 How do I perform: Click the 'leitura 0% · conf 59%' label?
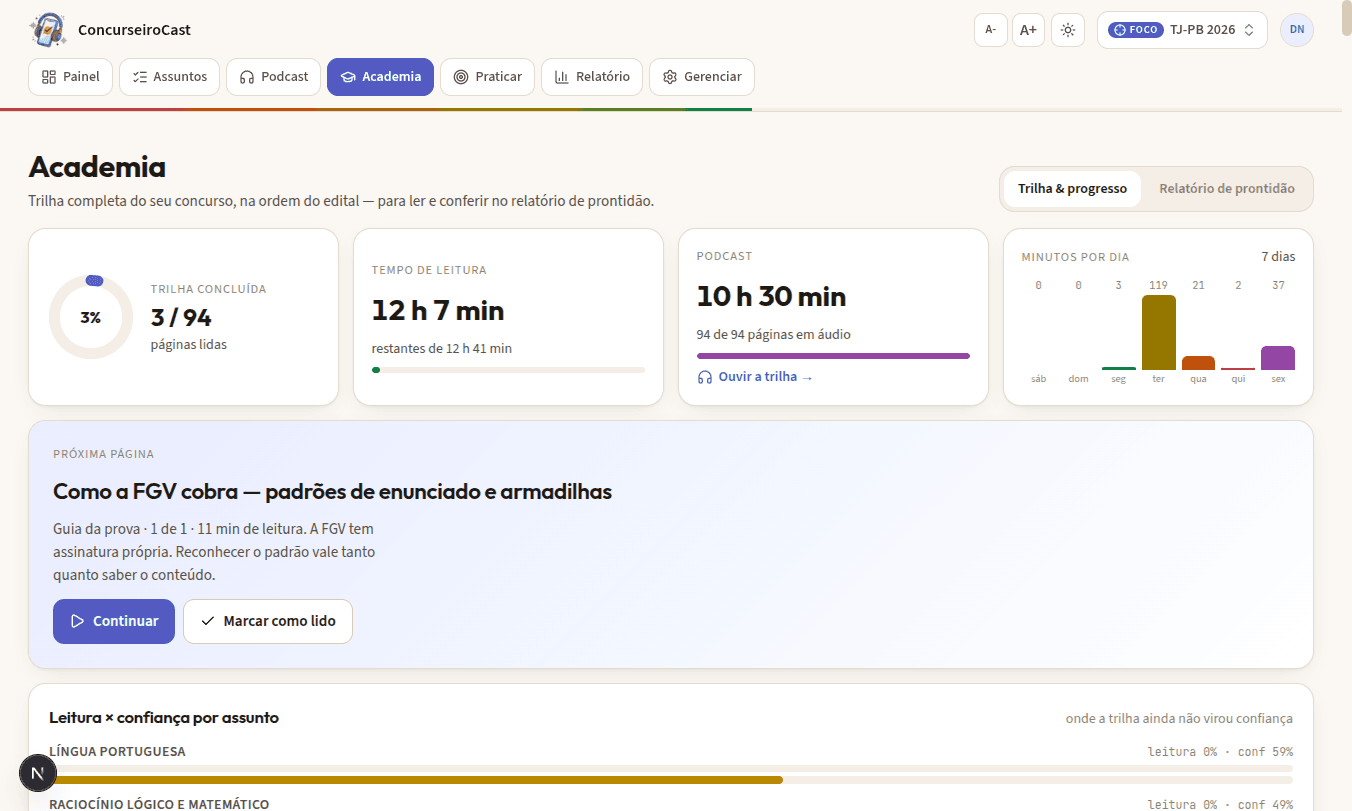pos(1220,752)
